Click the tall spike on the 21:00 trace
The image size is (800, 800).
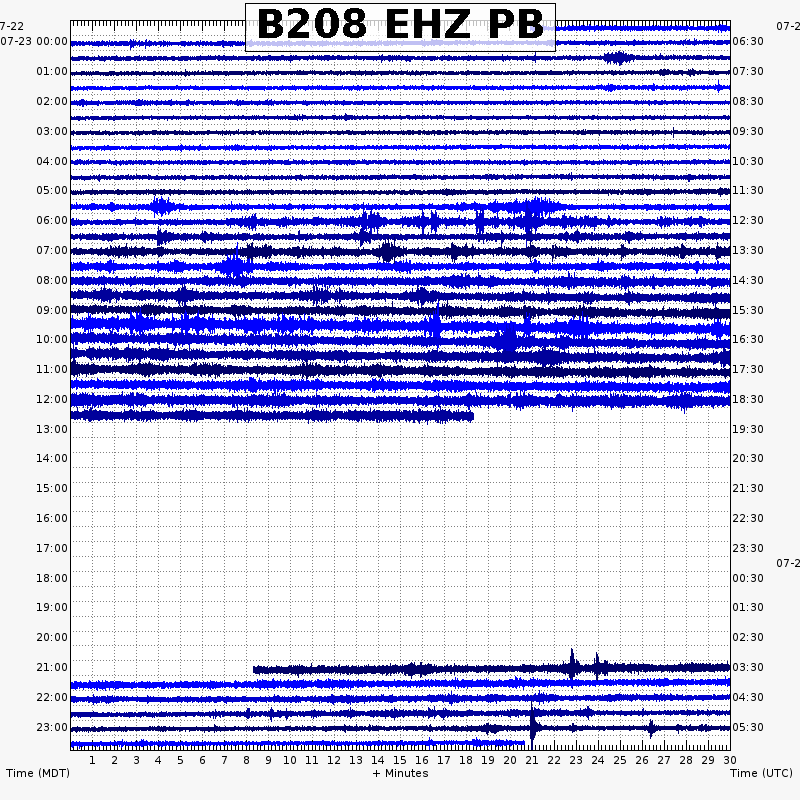point(572,665)
